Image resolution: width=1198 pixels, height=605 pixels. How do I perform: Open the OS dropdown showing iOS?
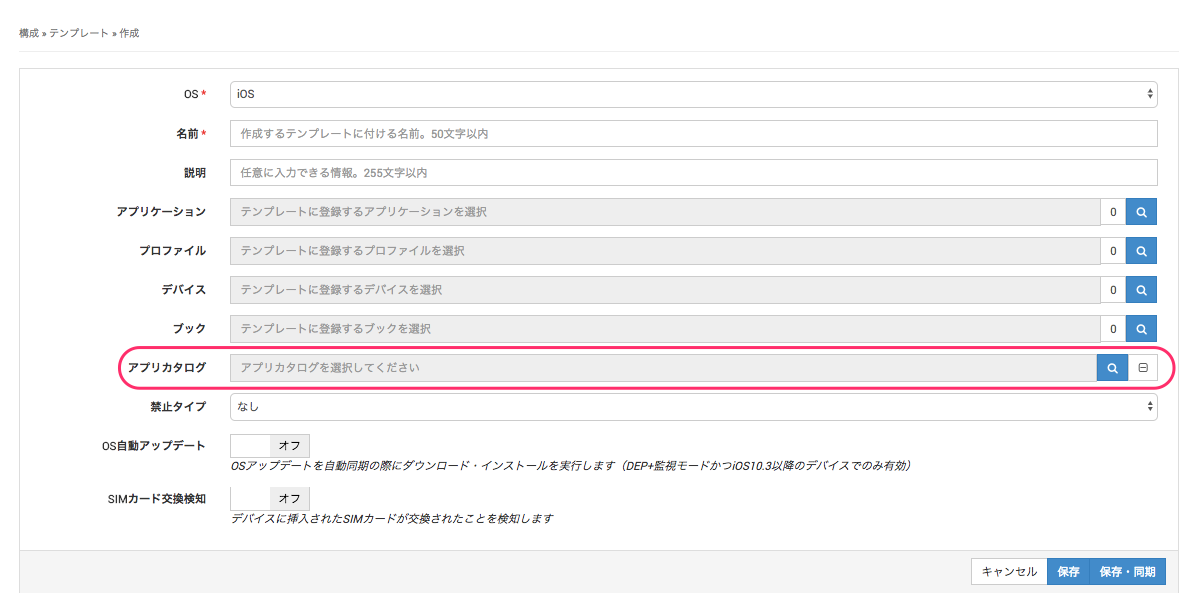tap(693, 95)
